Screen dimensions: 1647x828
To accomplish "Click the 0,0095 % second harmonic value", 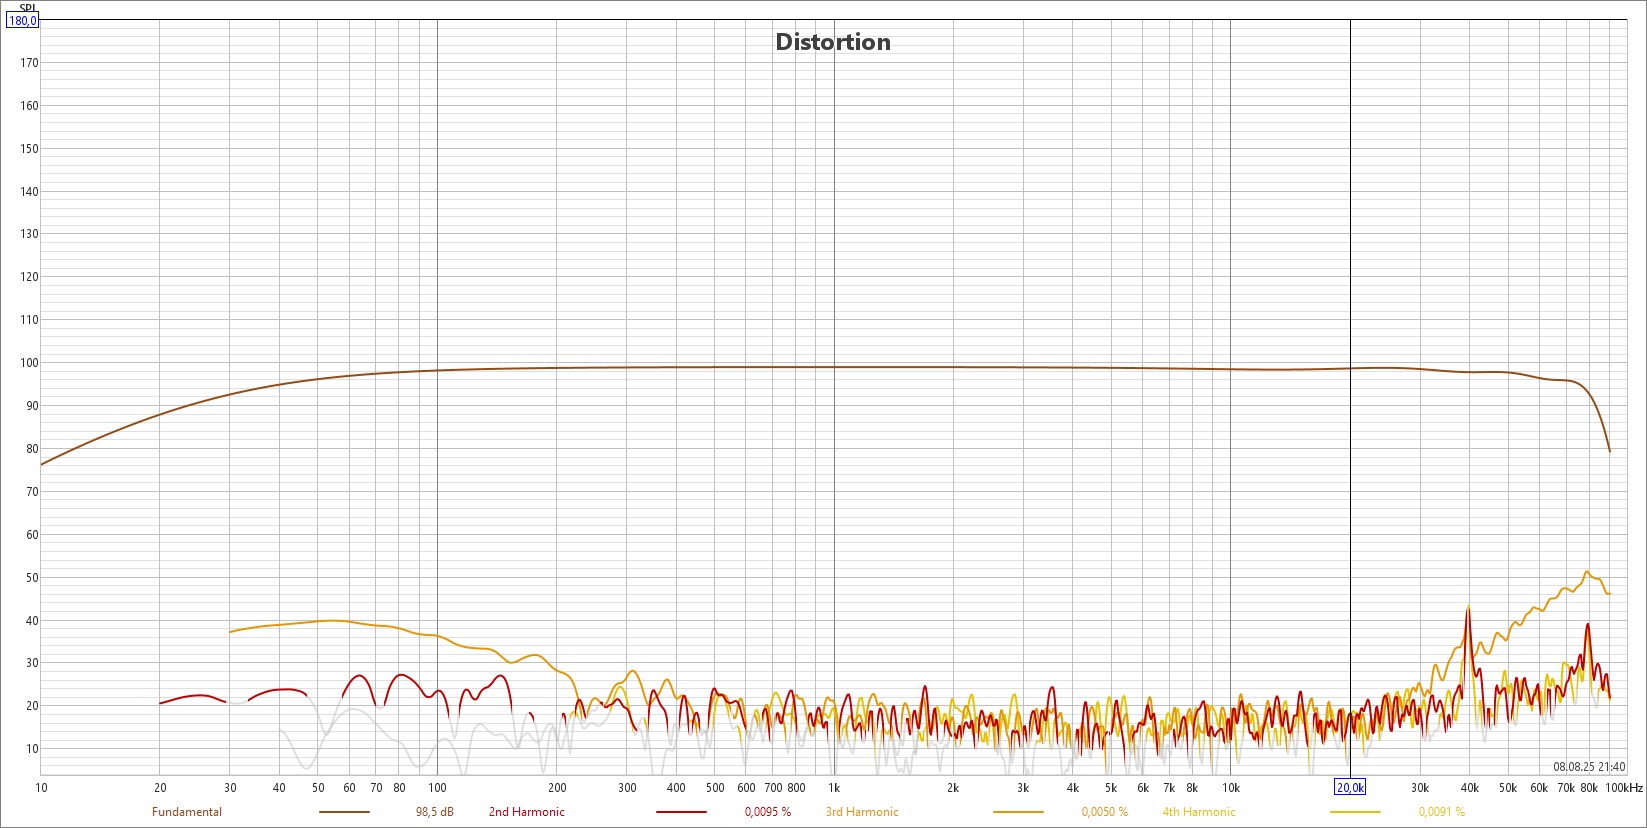I will pos(768,812).
